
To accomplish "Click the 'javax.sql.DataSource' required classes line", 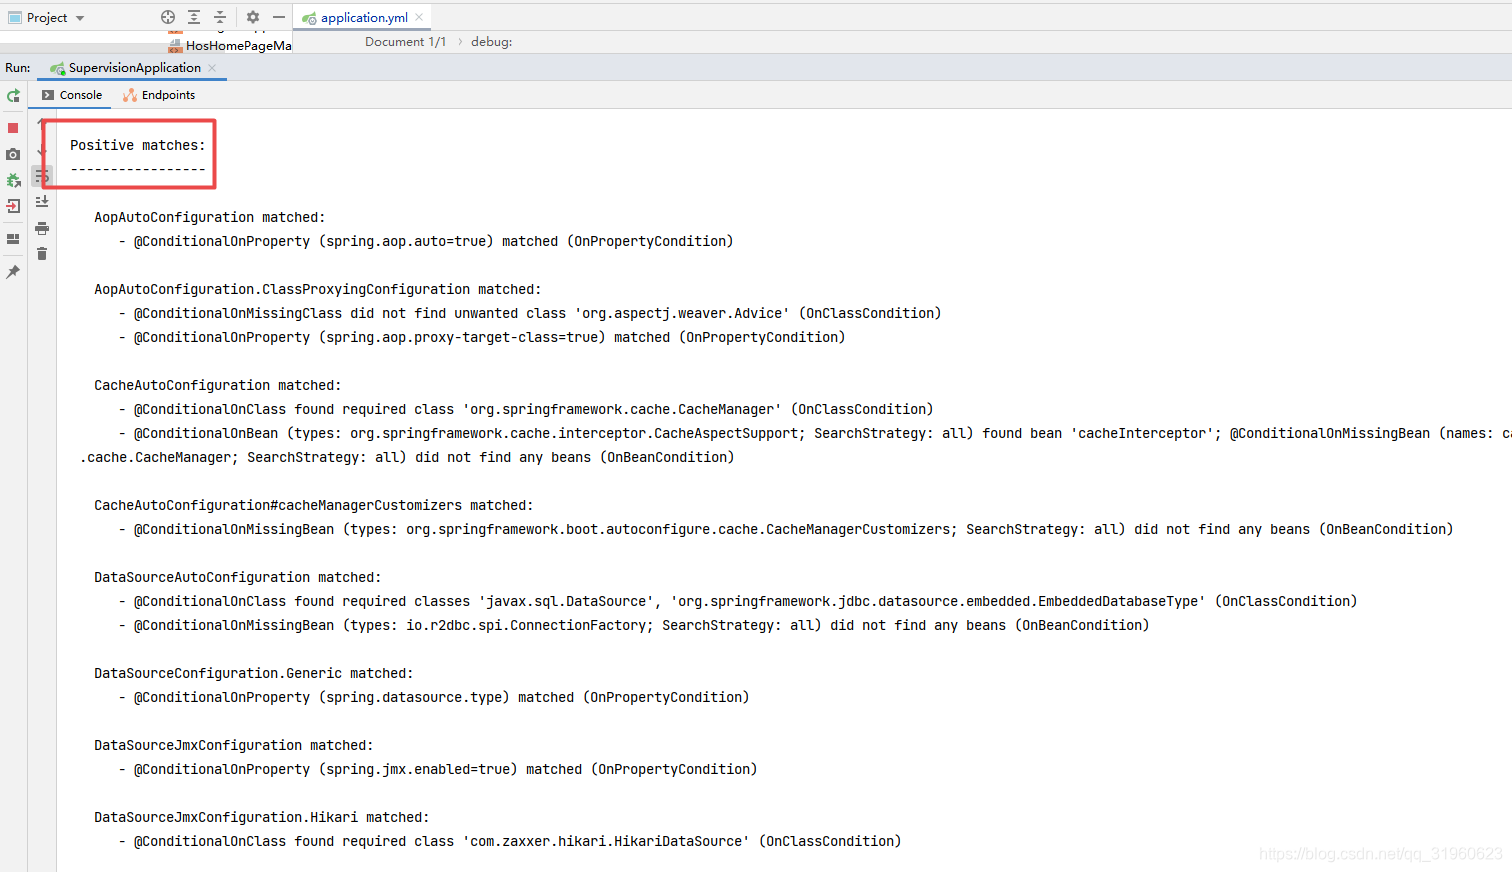I will pos(738,601).
